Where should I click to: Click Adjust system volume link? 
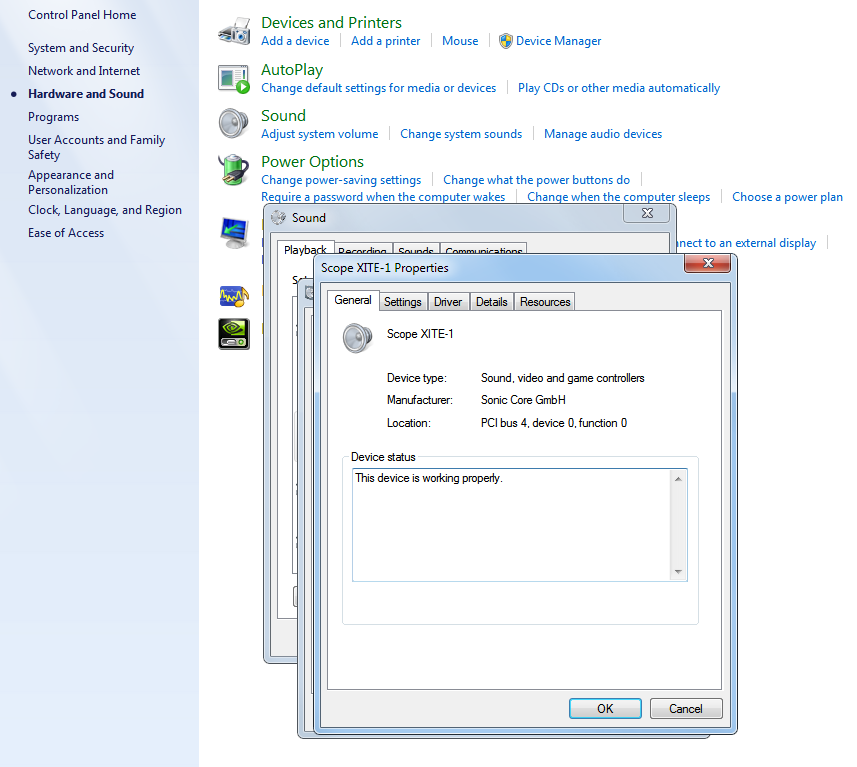coord(320,134)
